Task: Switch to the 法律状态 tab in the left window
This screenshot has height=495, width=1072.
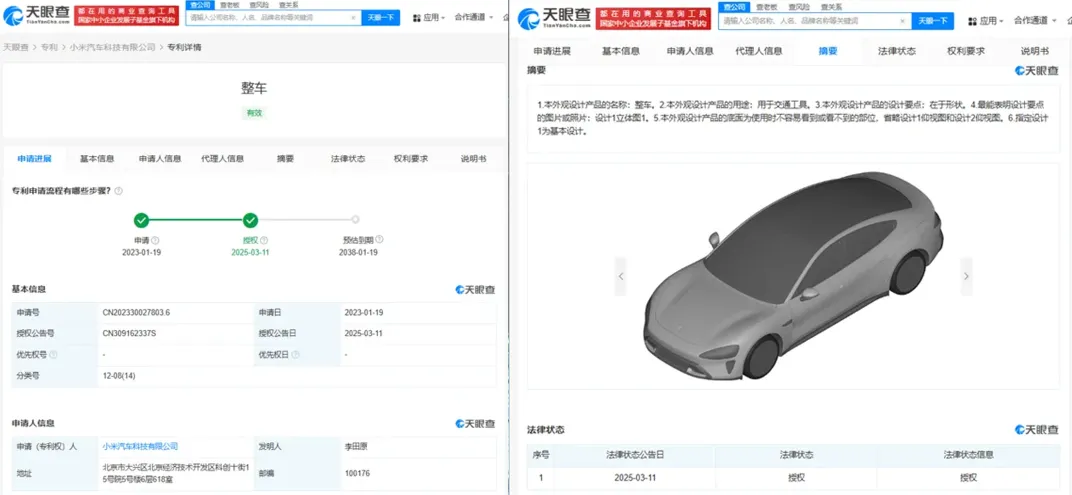Action: click(x=348, y=159)
